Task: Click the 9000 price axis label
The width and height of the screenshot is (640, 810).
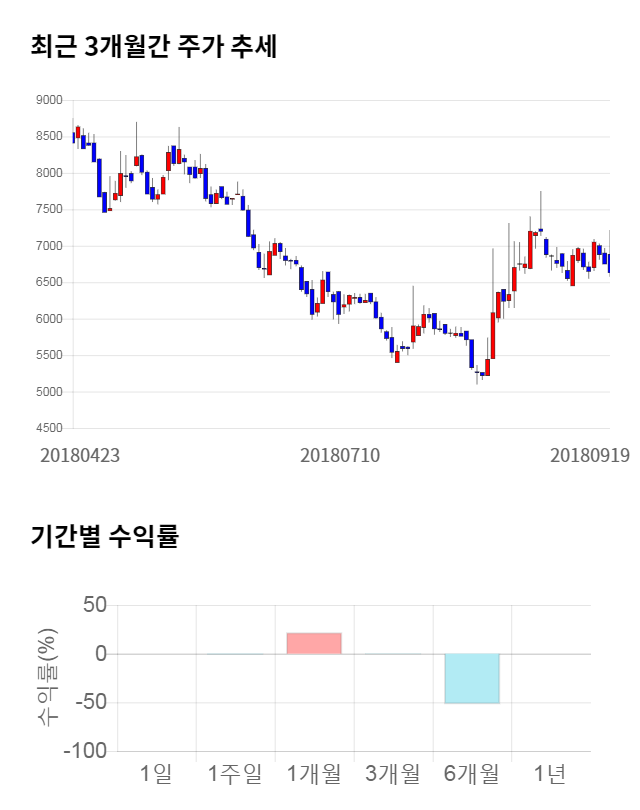Action: [x=48, y=100]
